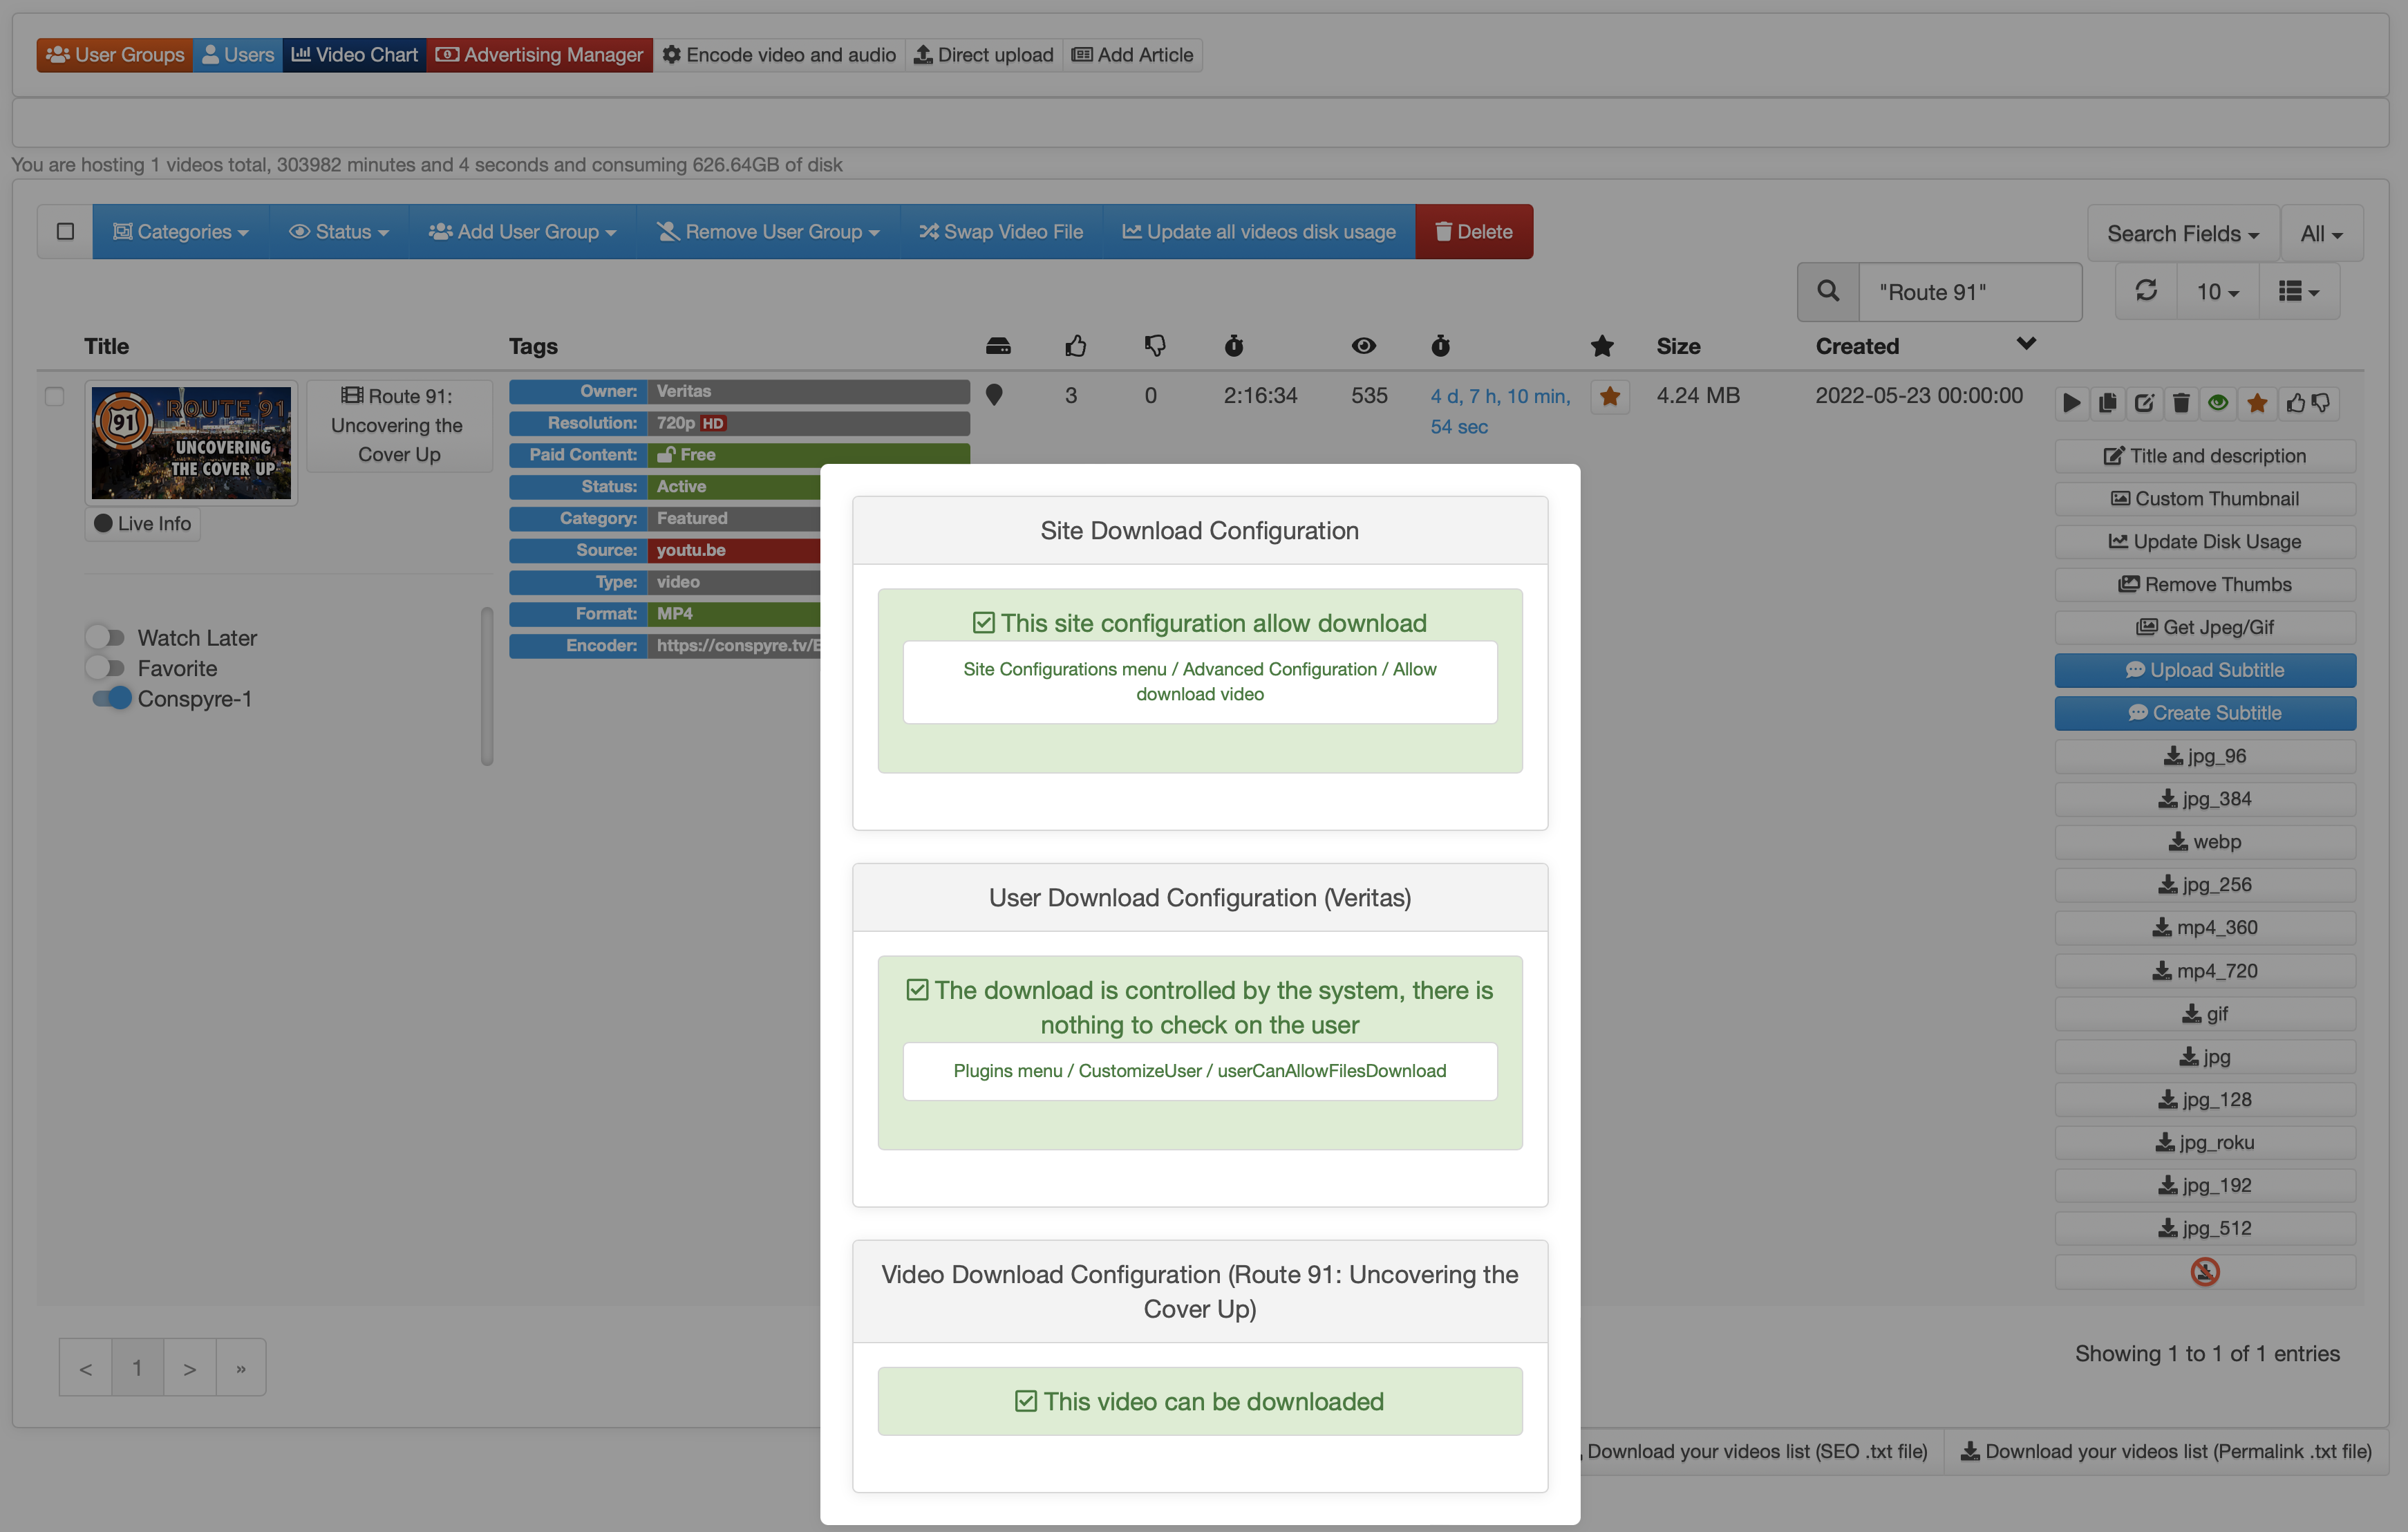The width and height of the screenshot is (2408, 1532).
Task: Disable the Conspyre-1 playlist switch
Action: [x=111, y=698]
